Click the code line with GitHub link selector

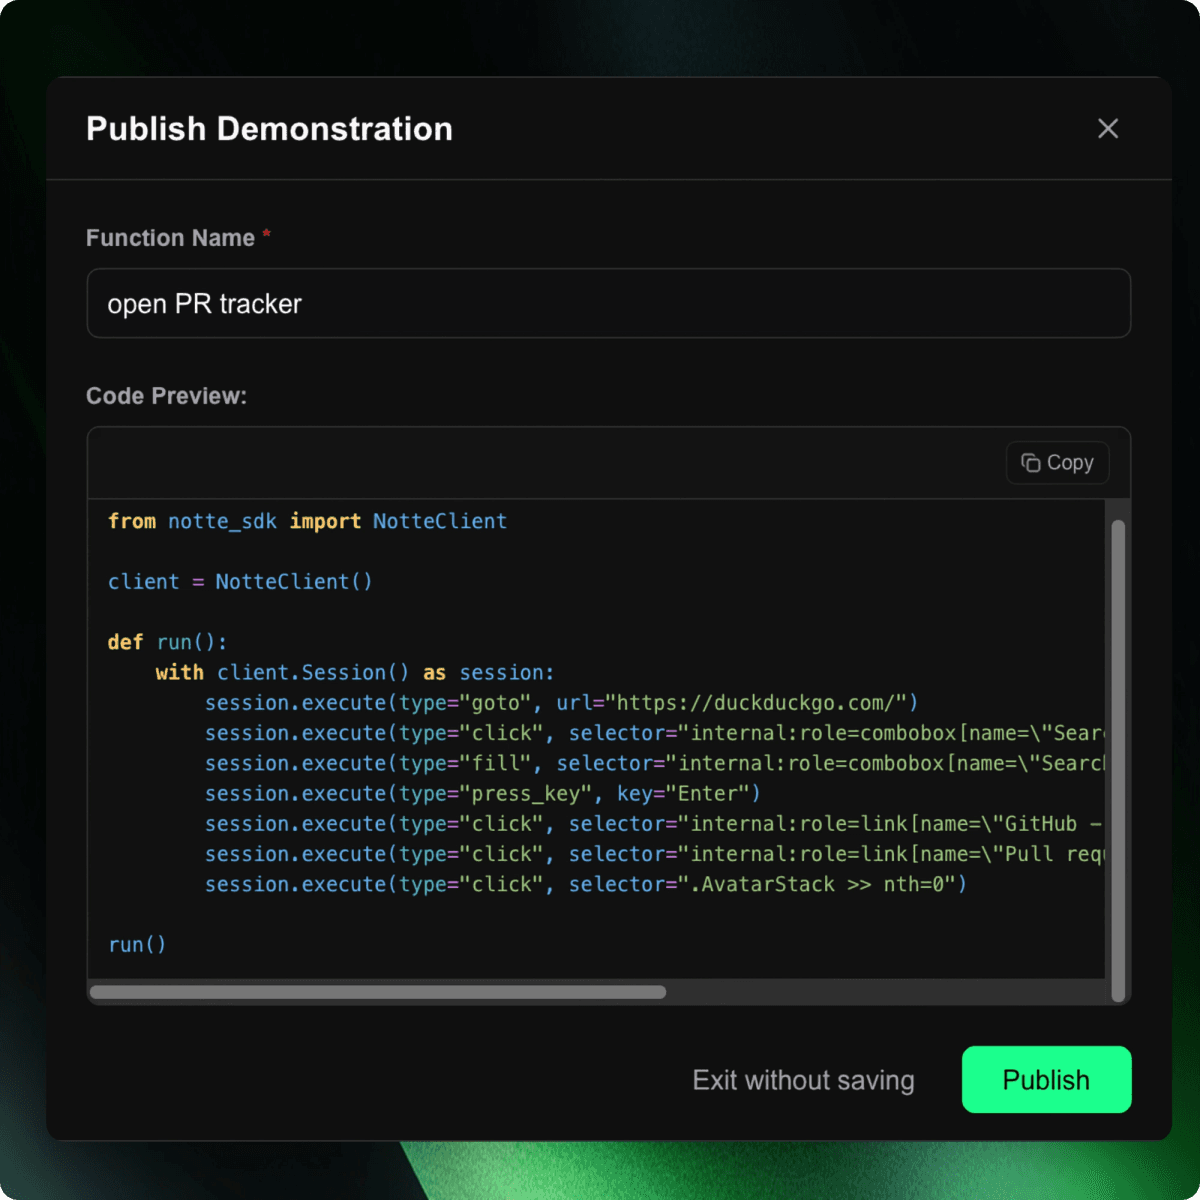point(654,824)
